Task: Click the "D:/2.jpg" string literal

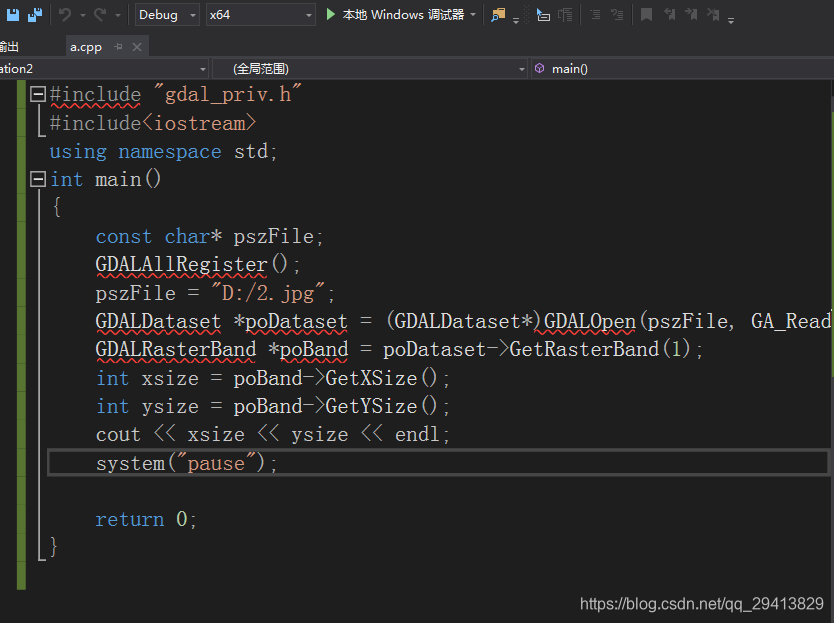Action: point(268,293)
